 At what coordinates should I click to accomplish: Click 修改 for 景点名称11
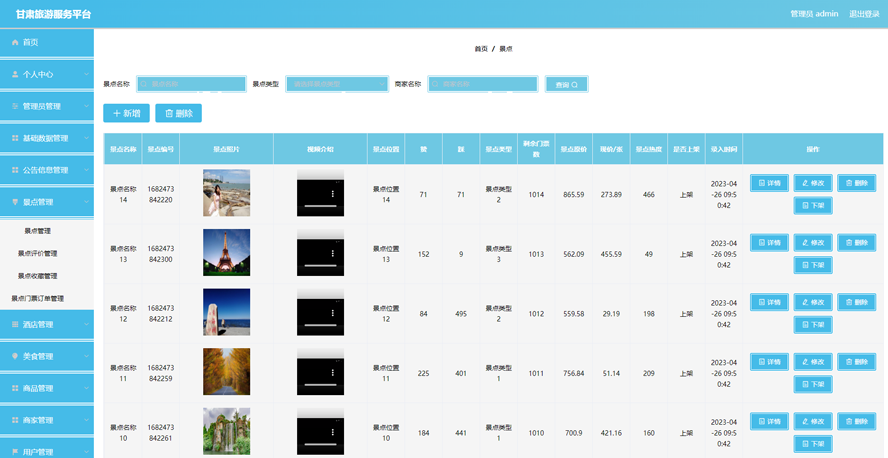point(813,362)
